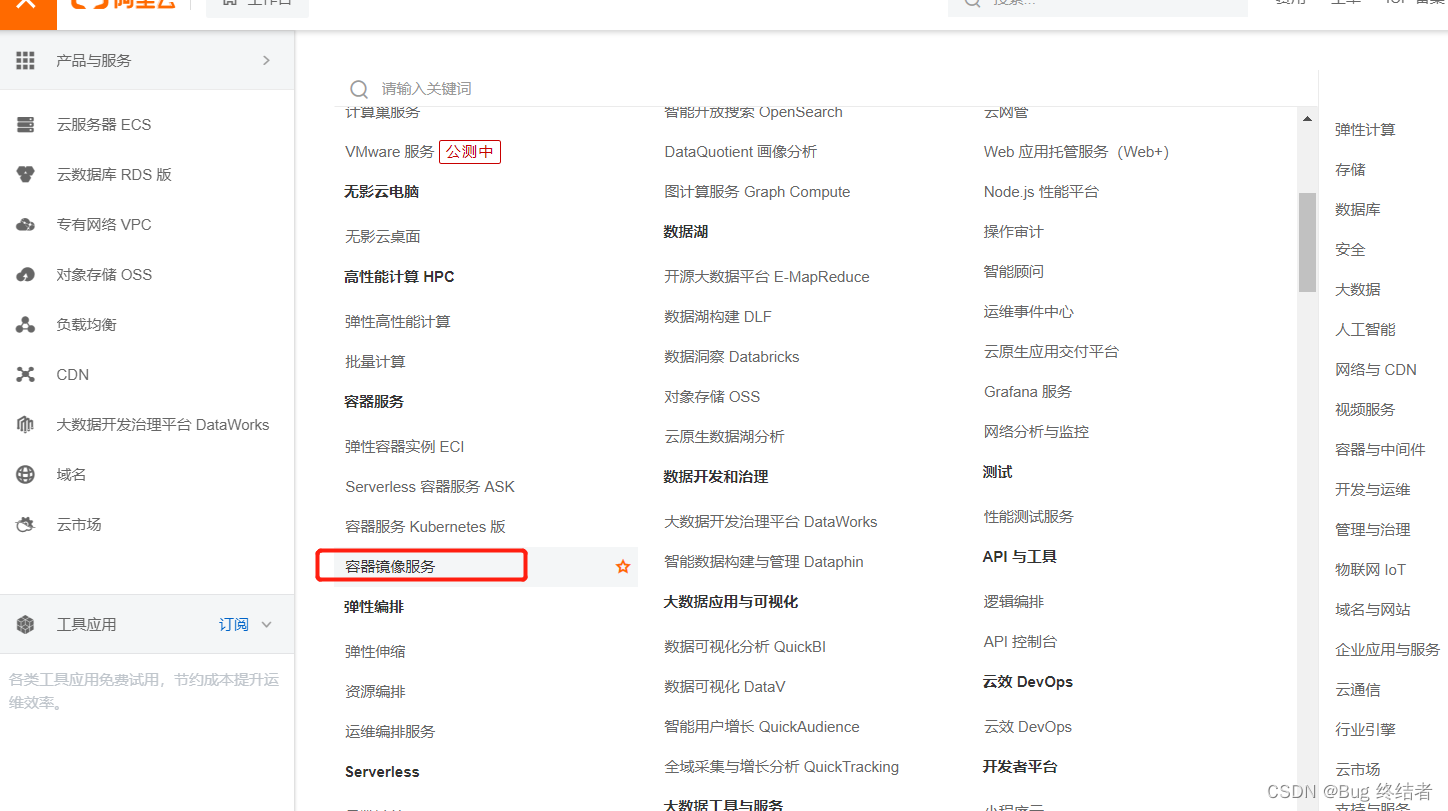Open 云效 DevOps link
The height and width of the screenshot is (811, 1448).
[x=1027, y=727]
